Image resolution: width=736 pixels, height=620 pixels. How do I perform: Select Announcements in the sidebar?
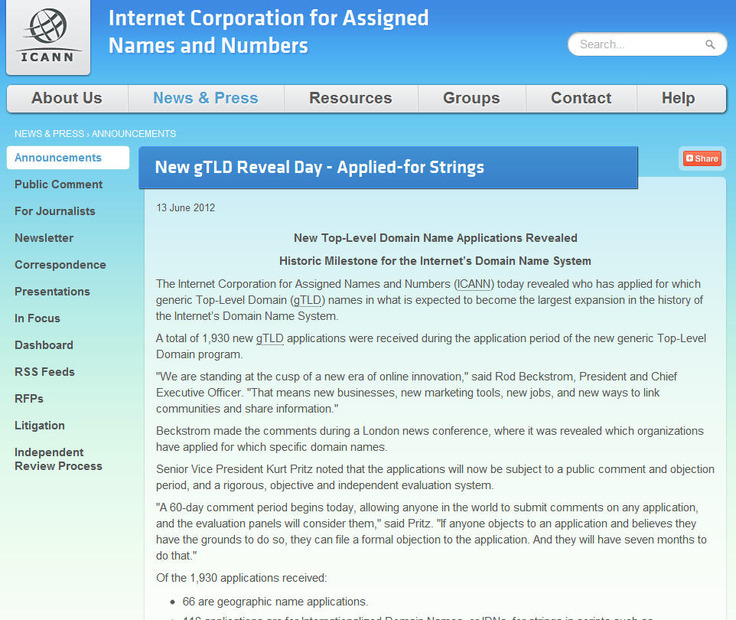click(x=68, y=158)
